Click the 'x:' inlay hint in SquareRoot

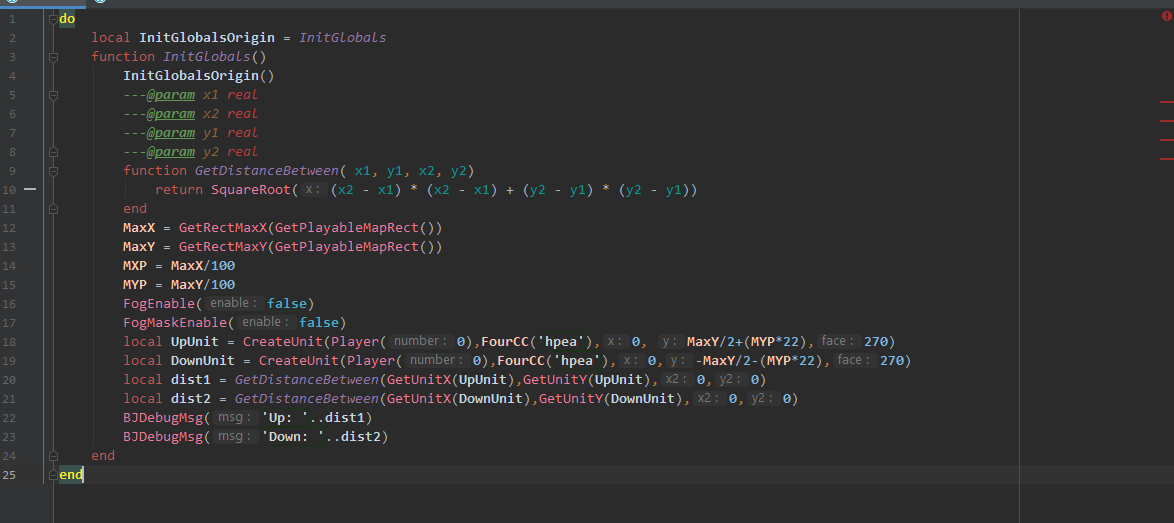pyautogui.click(x=314, y=190)
